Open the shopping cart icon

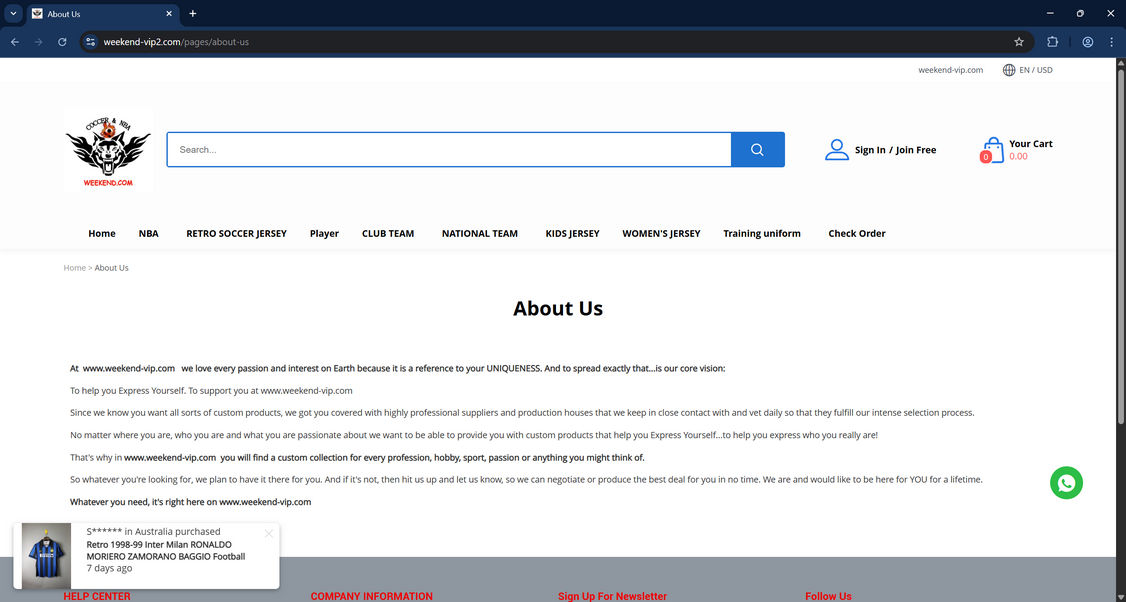992,149
